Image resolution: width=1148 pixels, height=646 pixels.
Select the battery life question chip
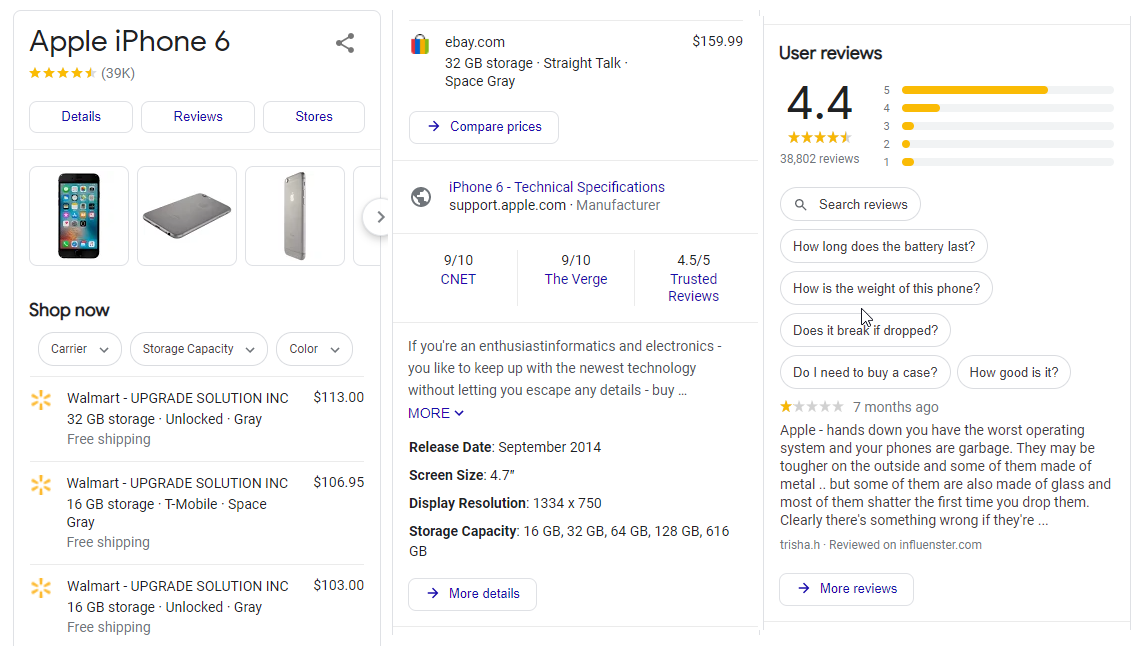click(x=883, y=246)
